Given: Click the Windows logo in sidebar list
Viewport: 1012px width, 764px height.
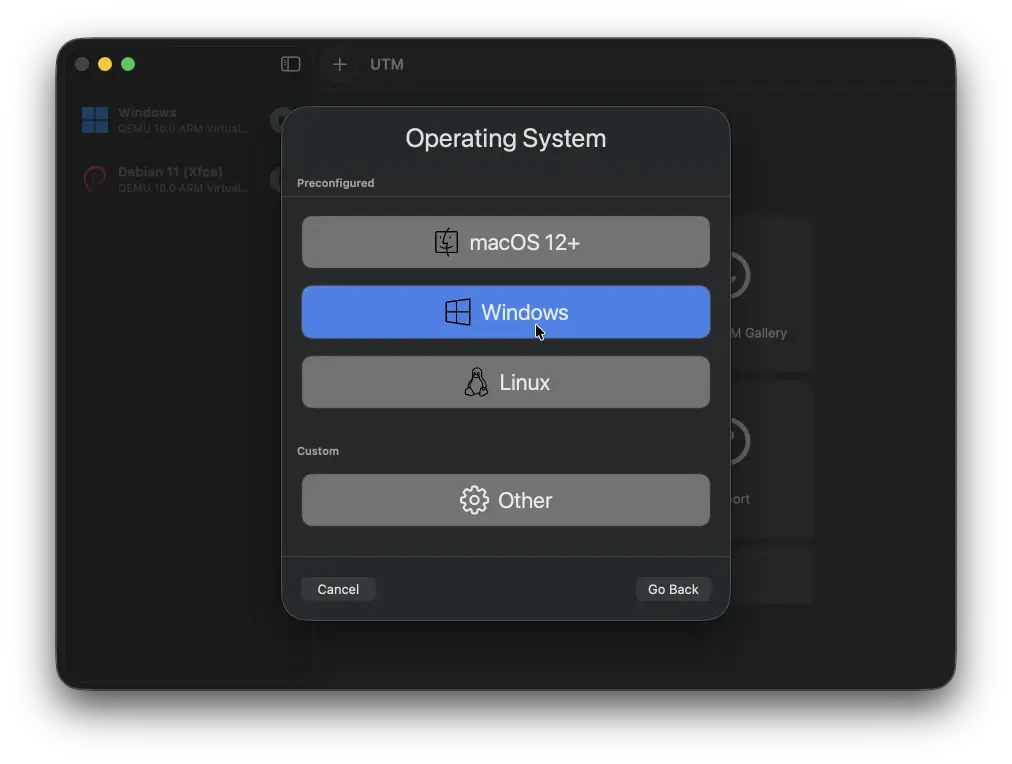Looking at the screenshot, I should point(95,120).
